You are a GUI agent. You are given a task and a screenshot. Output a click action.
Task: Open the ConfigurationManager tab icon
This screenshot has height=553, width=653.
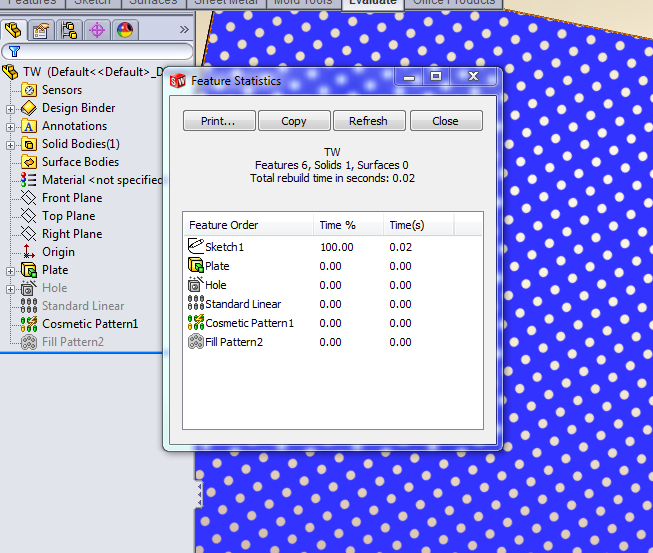point(69,30)
